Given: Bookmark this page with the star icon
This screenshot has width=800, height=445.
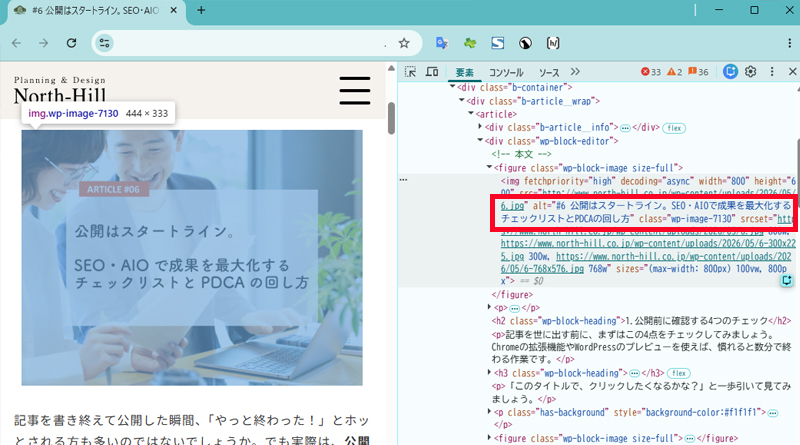Looking at the screenshot, I should click(404, 43).
